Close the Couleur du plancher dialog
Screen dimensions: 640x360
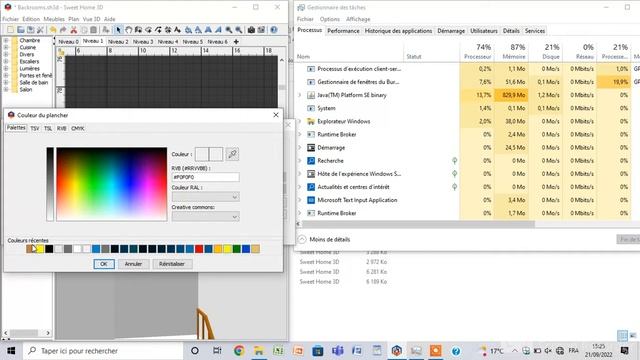pos(276,115)
